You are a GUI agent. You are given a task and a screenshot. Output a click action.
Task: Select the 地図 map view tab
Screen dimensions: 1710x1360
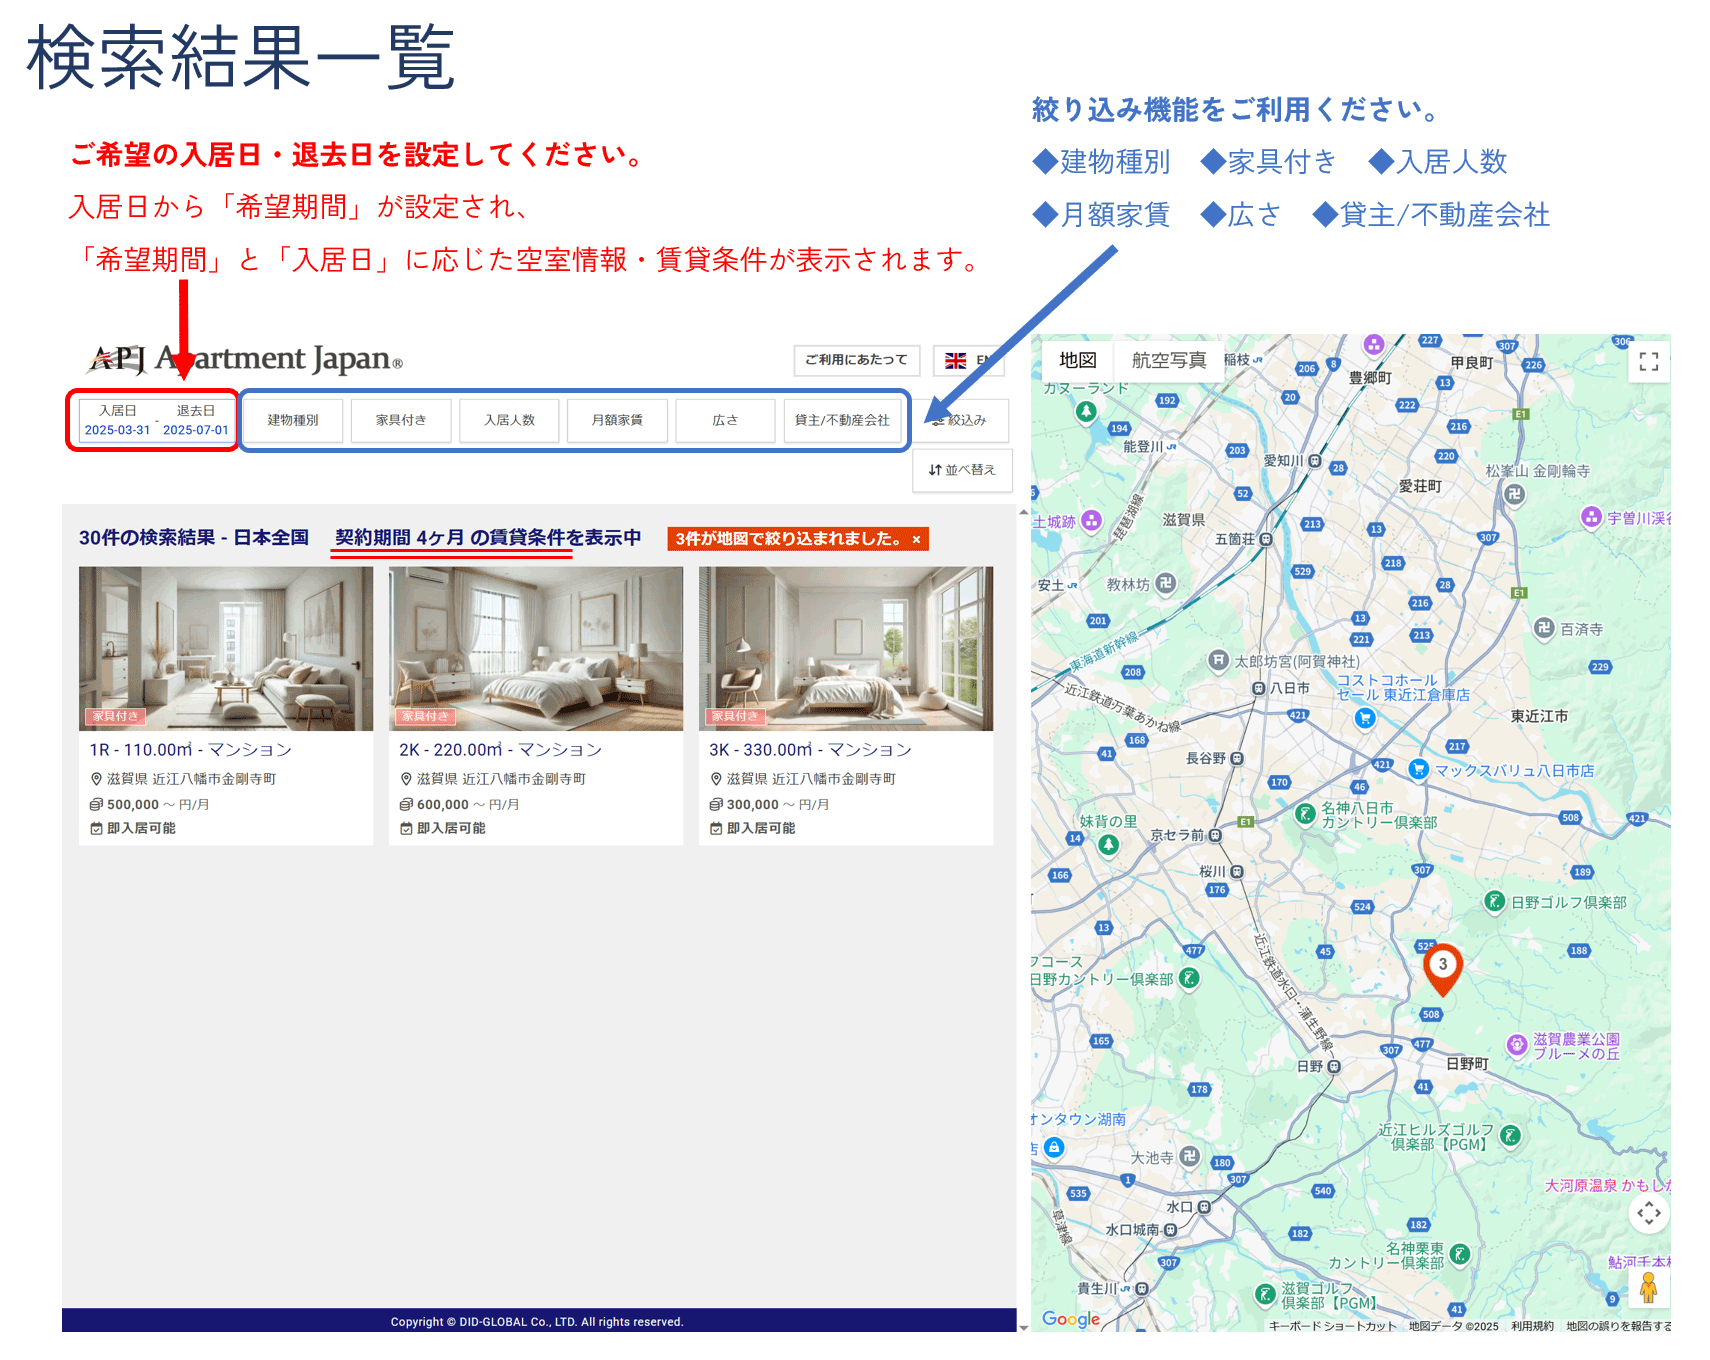coord(1077,360)
